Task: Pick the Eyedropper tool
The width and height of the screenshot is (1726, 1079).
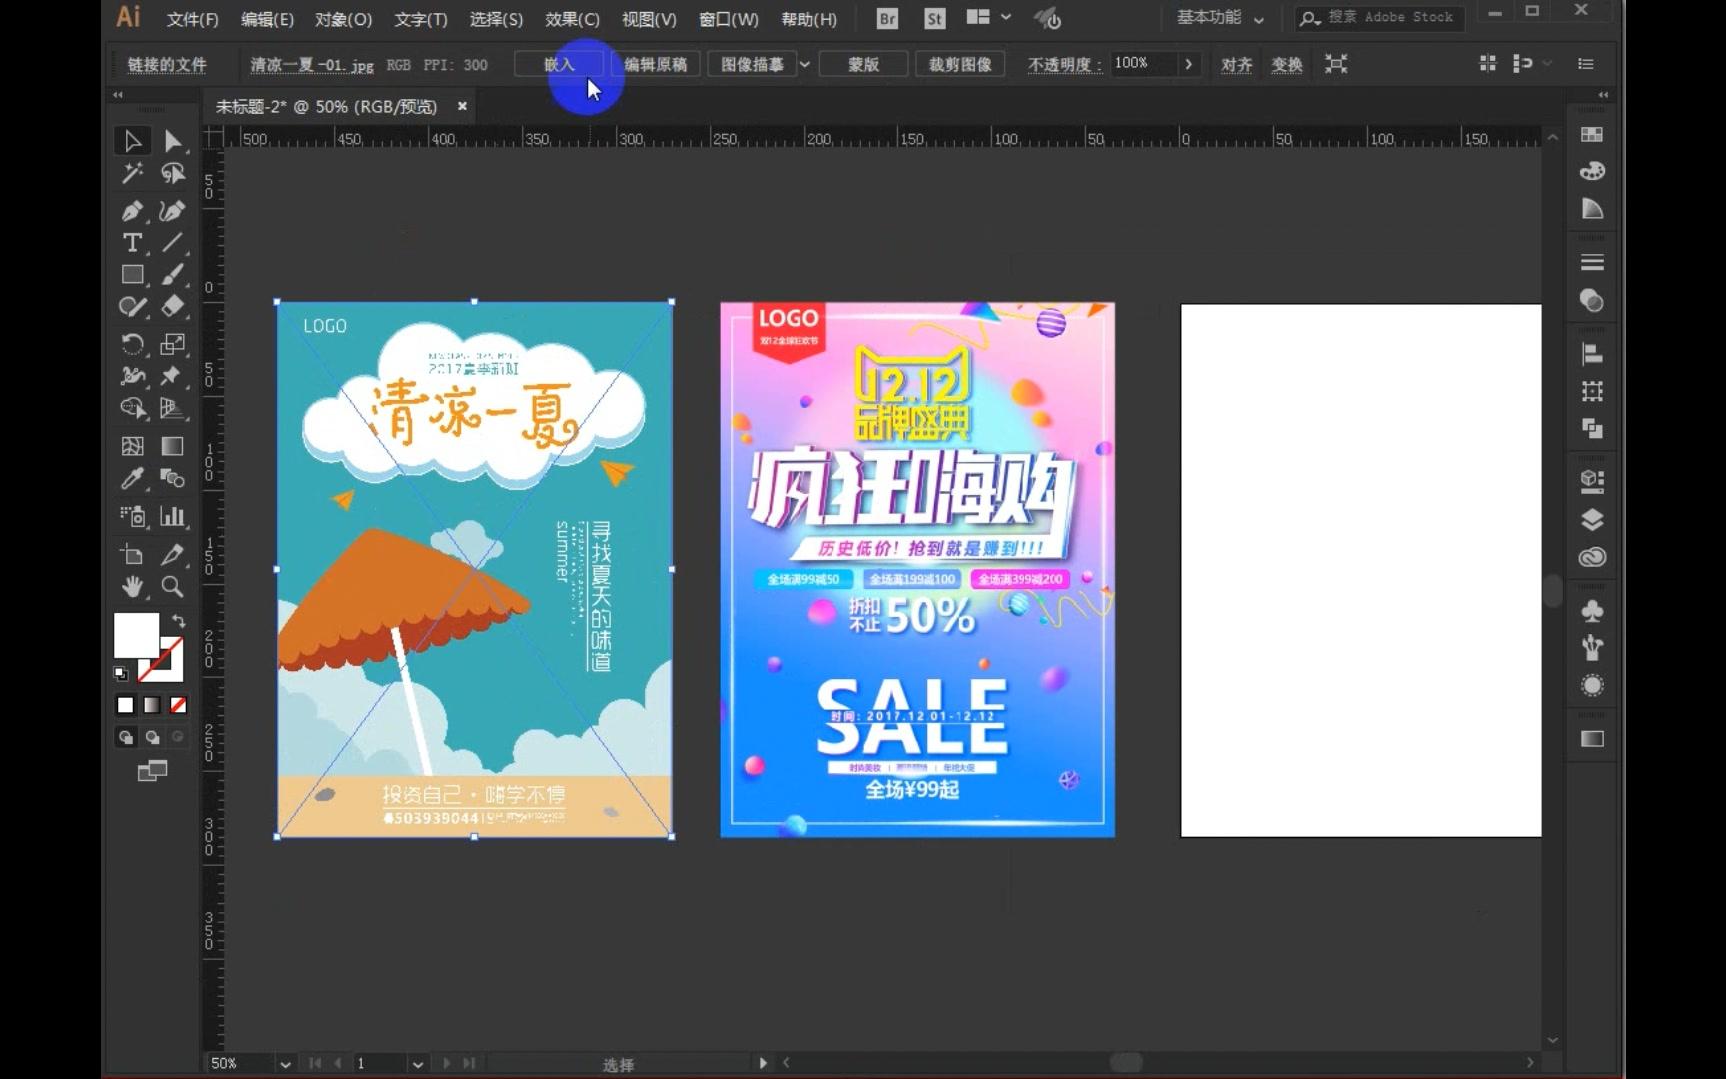Action: (x=131, y=478)
